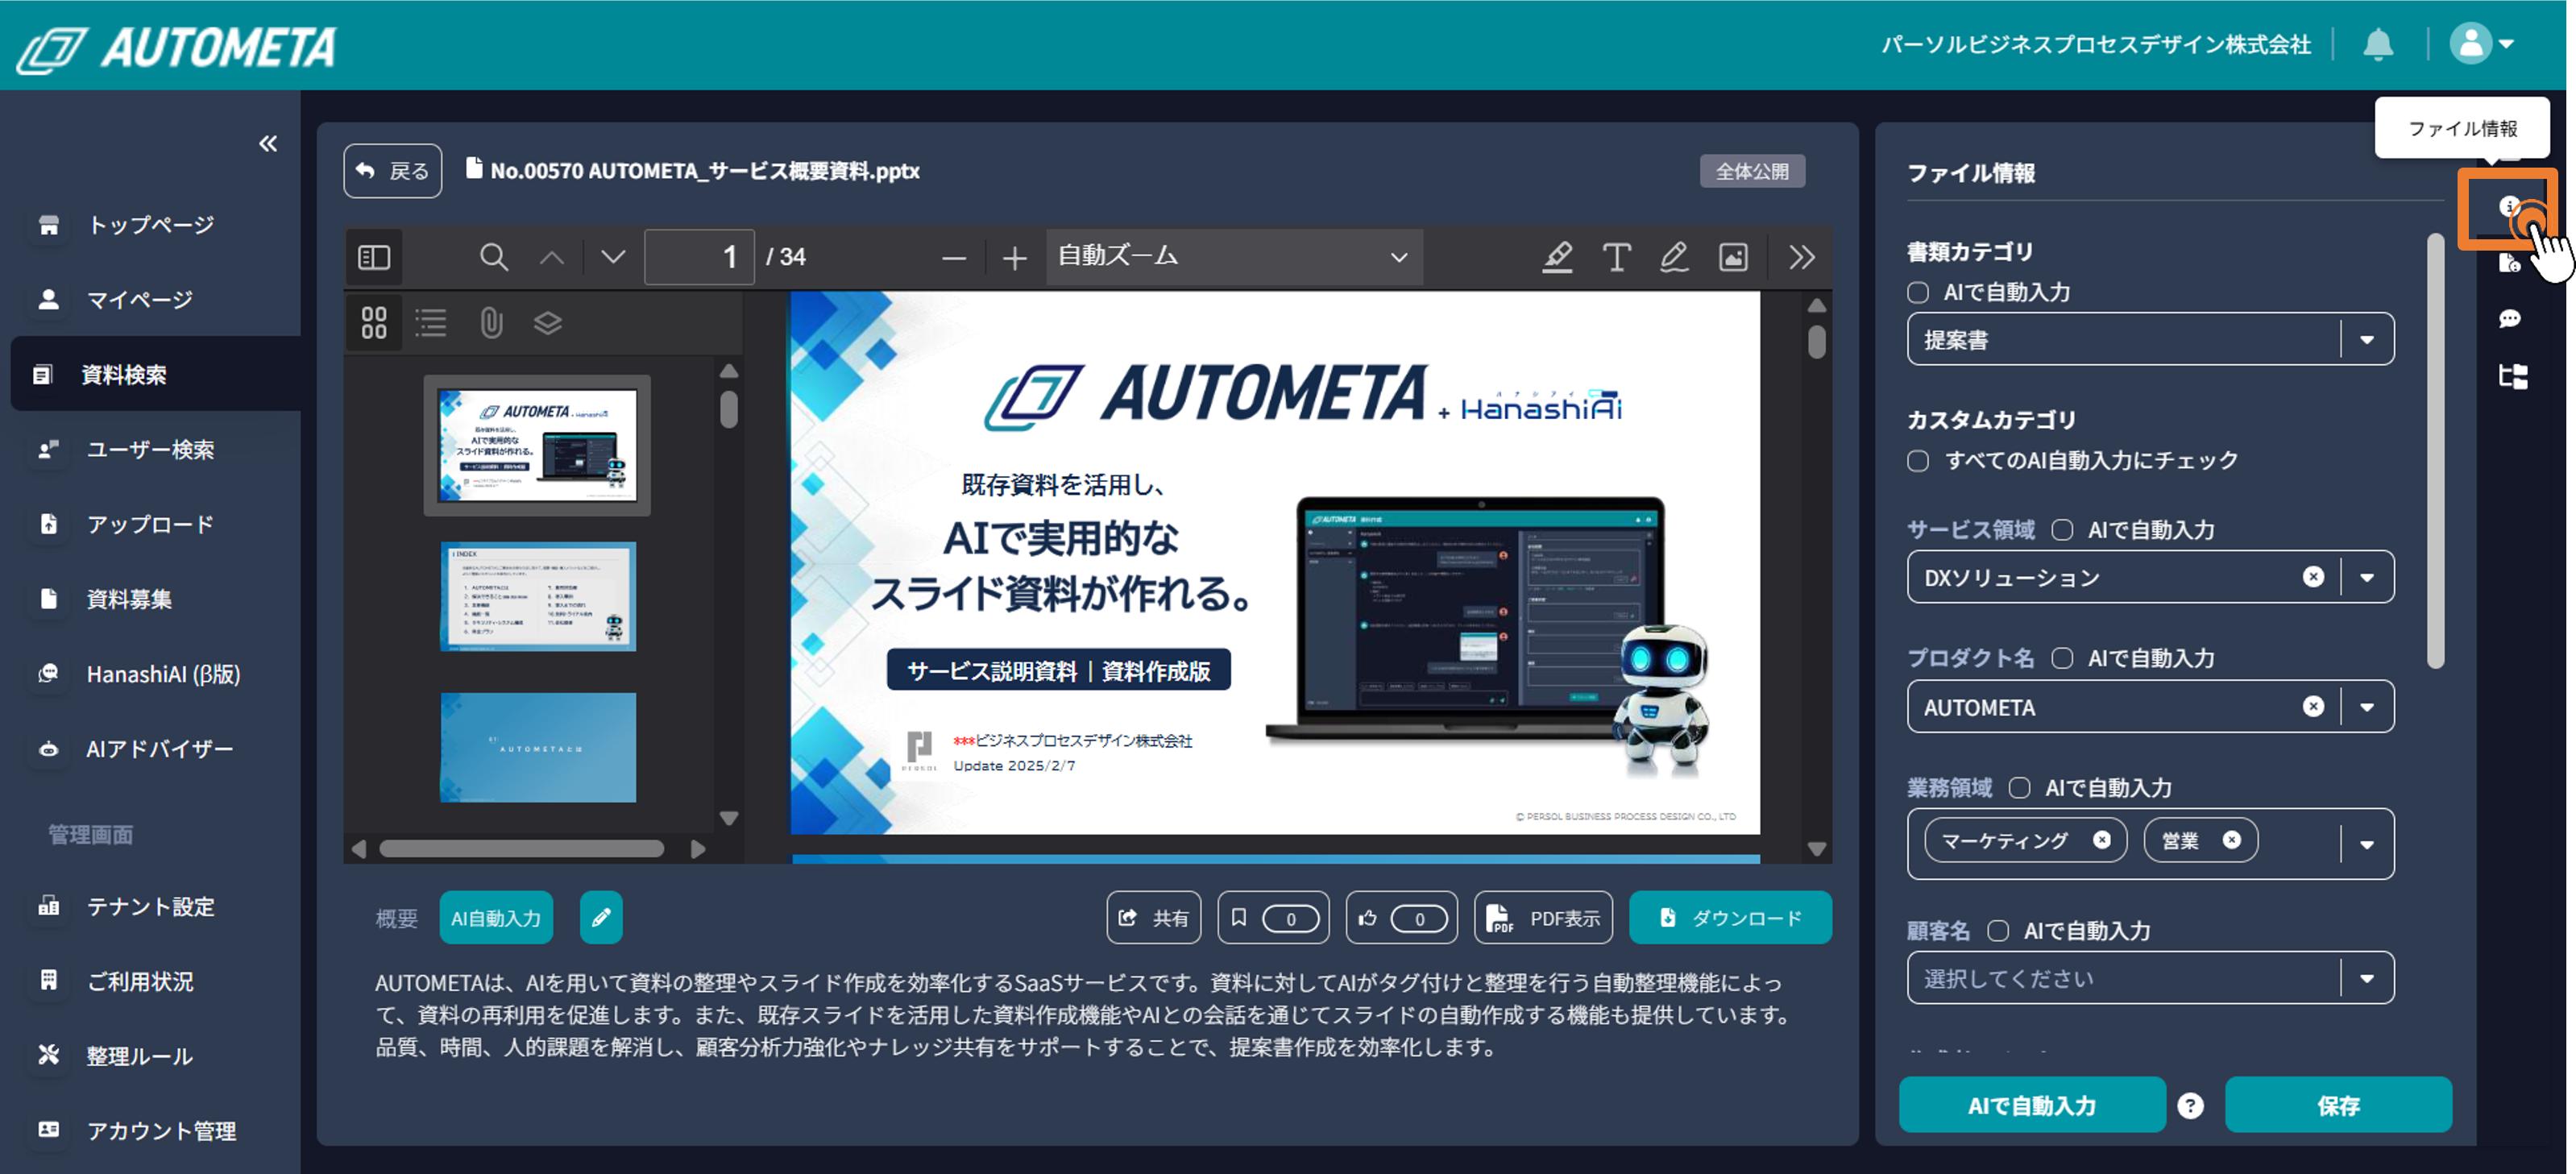
Task: Select the draw pen tool
Action: [1674, 258]
